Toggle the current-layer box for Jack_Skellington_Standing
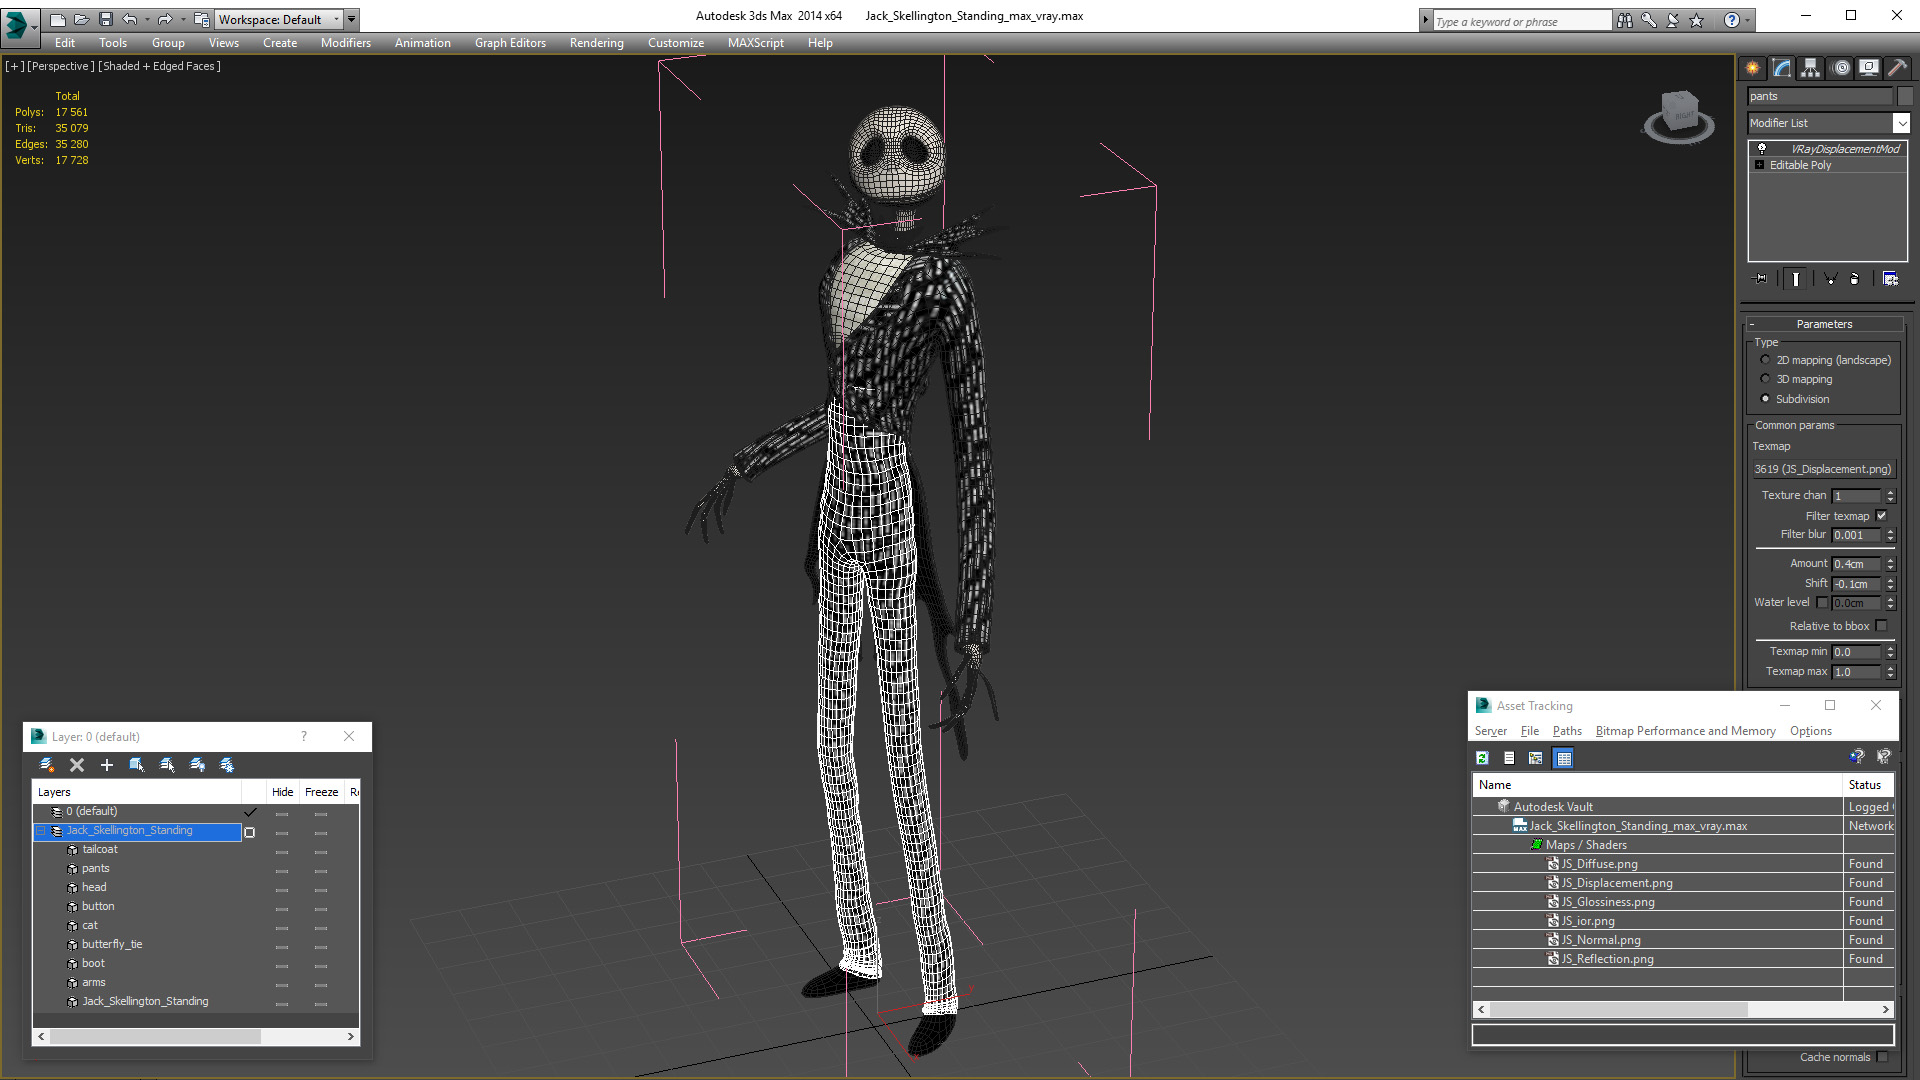This screenshot has height=1080, width=1920. pyautogui.click(x=250, y=832)
